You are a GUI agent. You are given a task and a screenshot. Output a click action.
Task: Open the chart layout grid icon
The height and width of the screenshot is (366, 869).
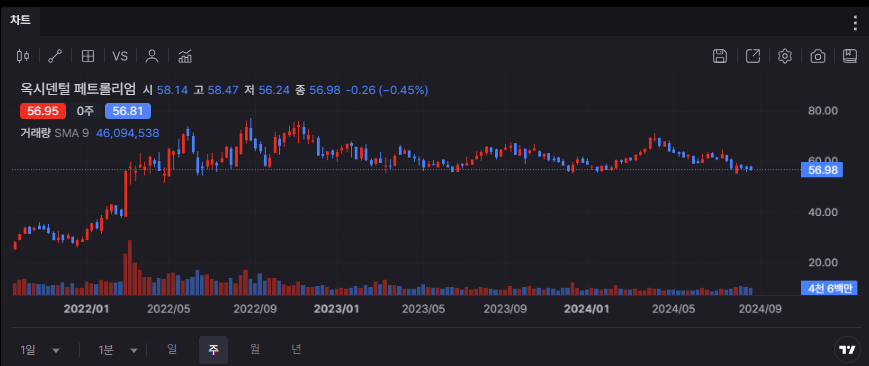point(88,56)
